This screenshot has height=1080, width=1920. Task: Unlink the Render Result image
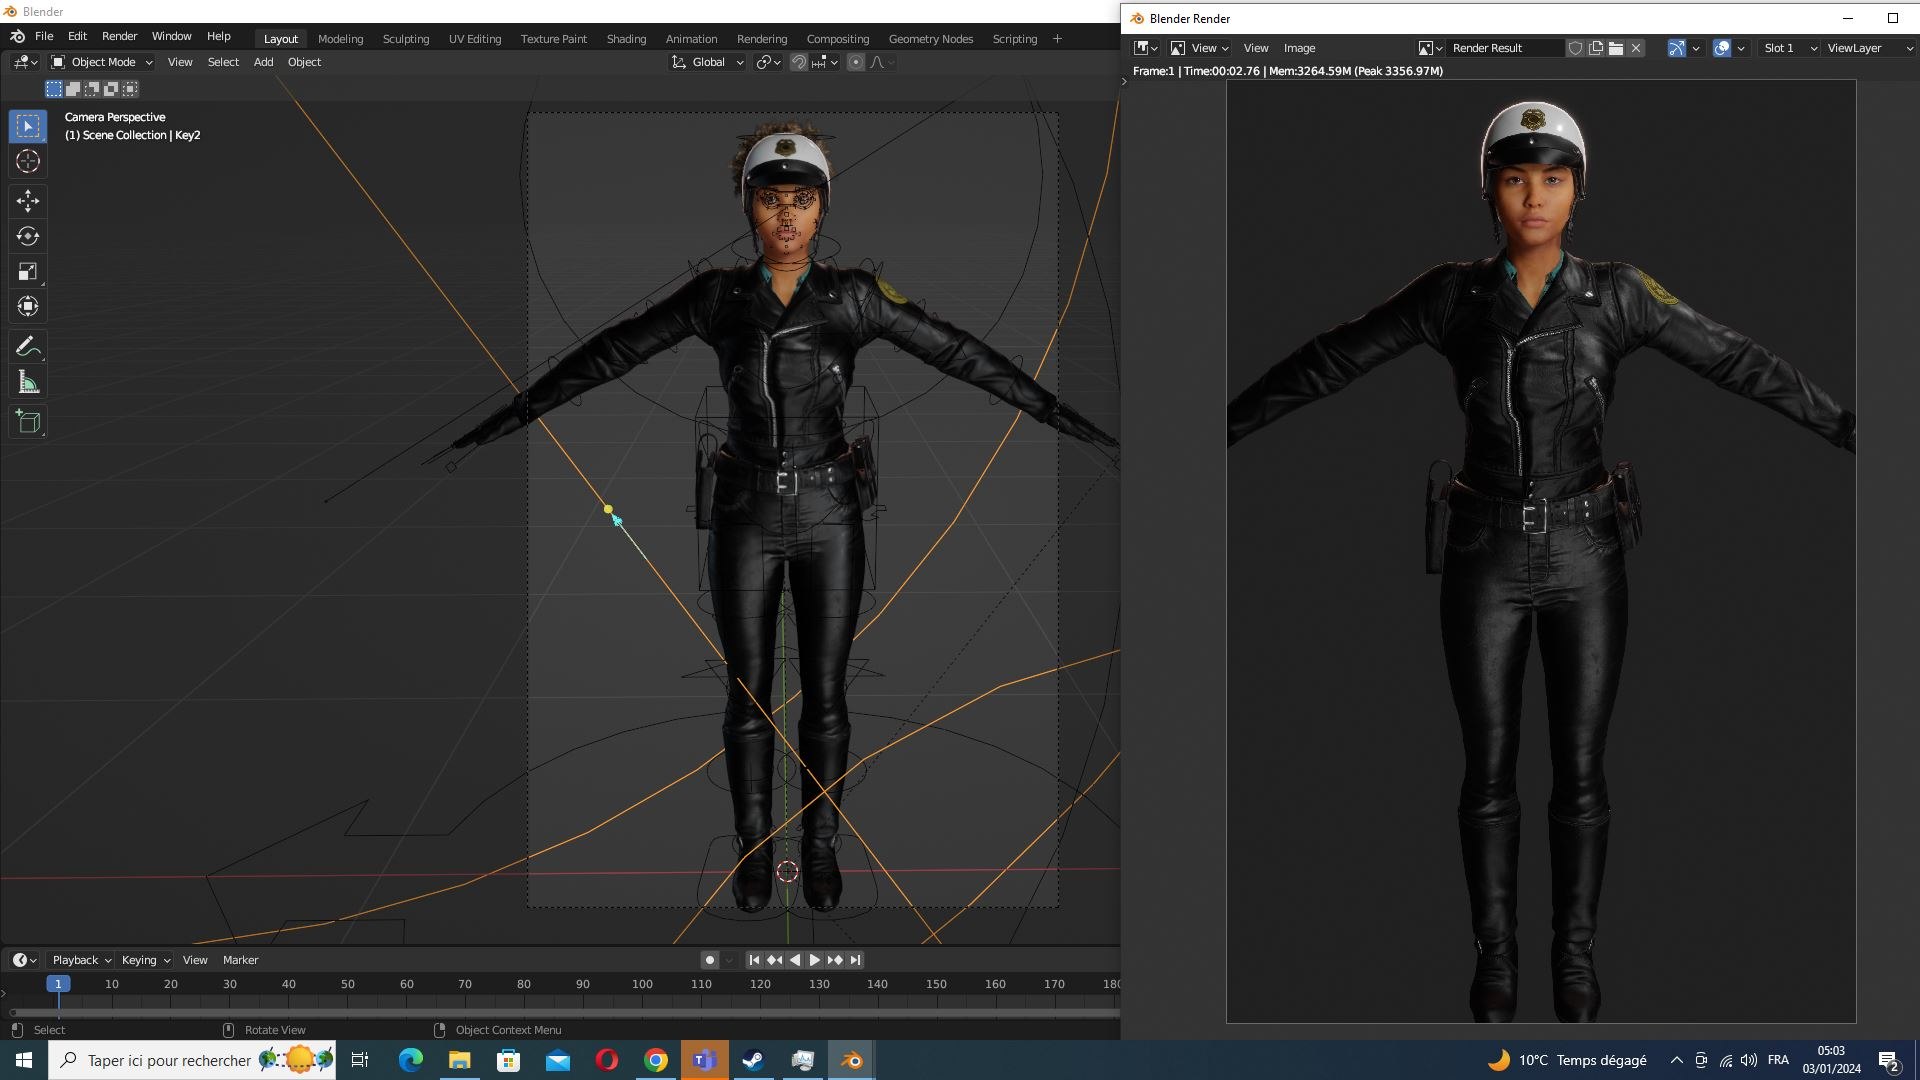click(1637, 48)
